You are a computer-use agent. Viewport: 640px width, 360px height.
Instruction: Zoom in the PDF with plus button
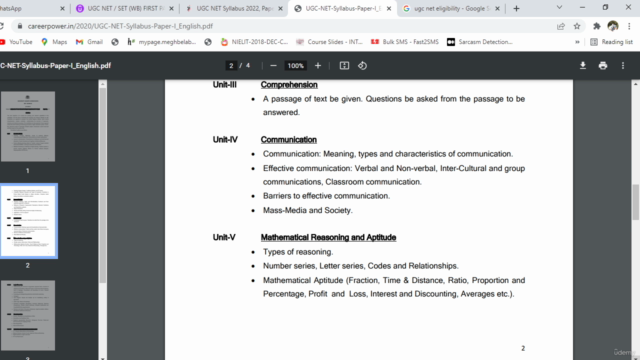(x=318, y=66)
